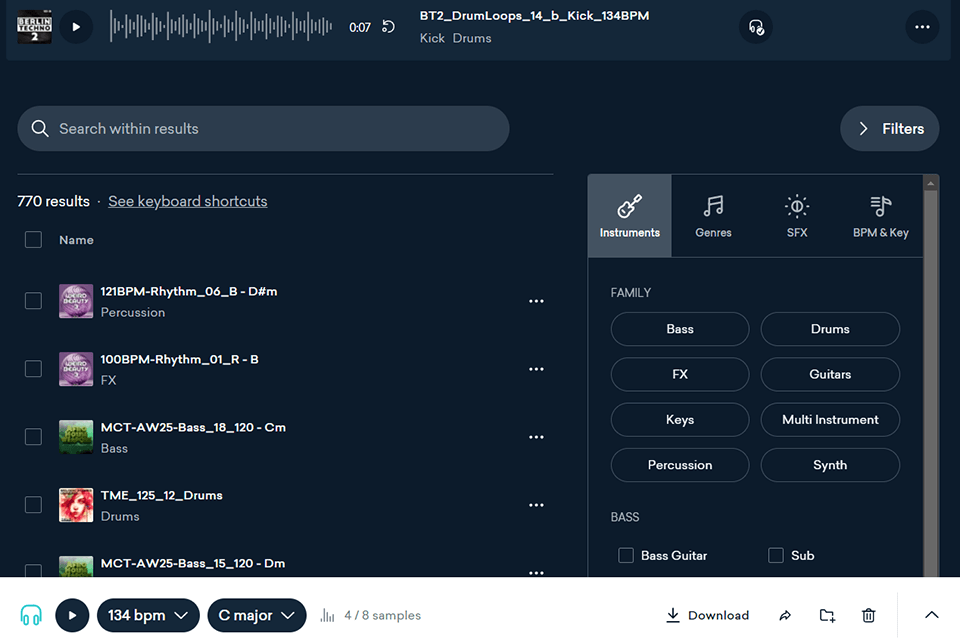Image resolution: width=960 pixels, height=640 pixels.
Task: Share with the arrow icon
Action: tap(785, 616)
